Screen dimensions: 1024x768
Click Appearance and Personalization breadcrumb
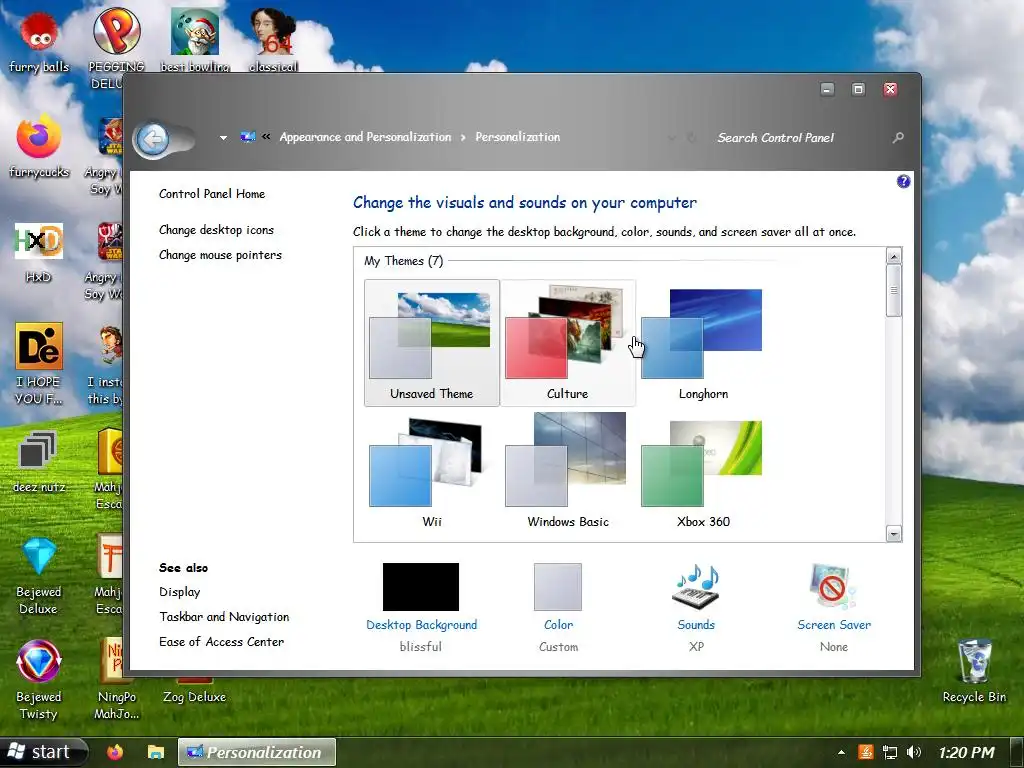(365, 137)
